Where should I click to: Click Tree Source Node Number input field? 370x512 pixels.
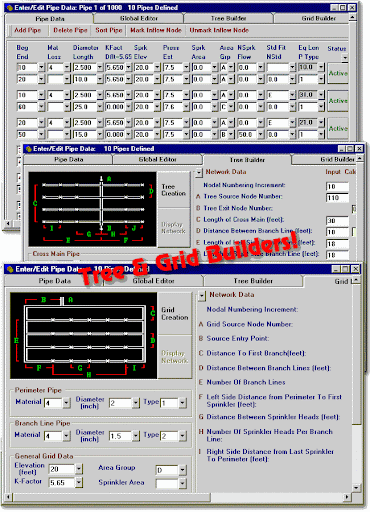point(337,198)
